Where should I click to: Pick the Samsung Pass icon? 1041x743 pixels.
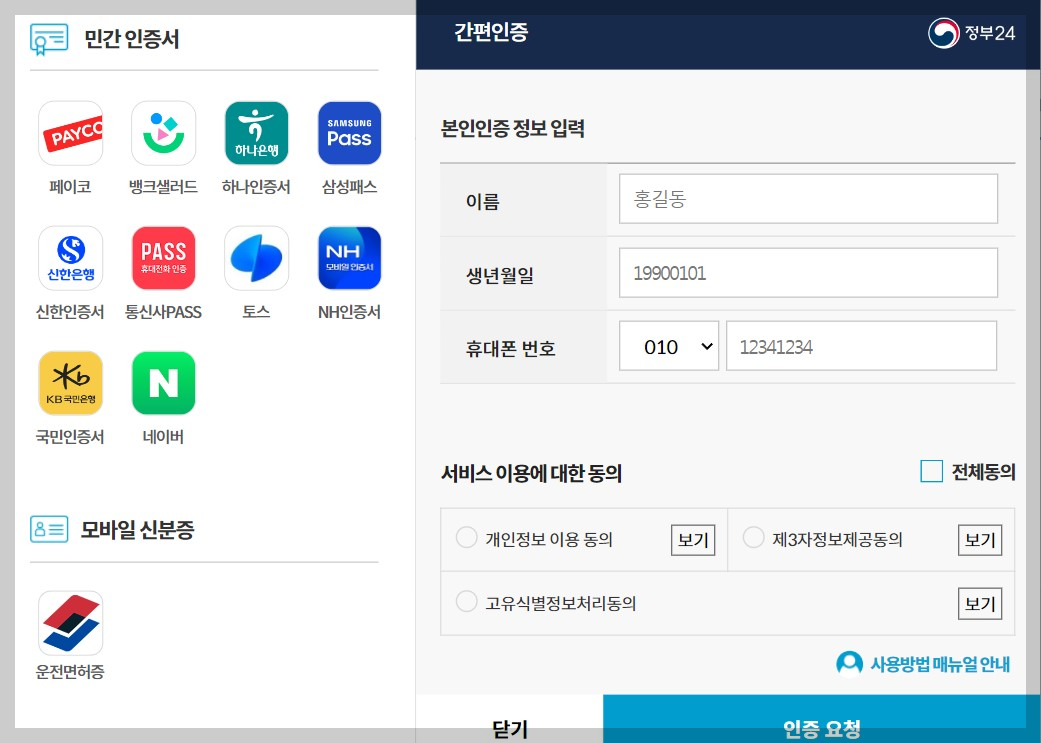(x=349, y=133)
